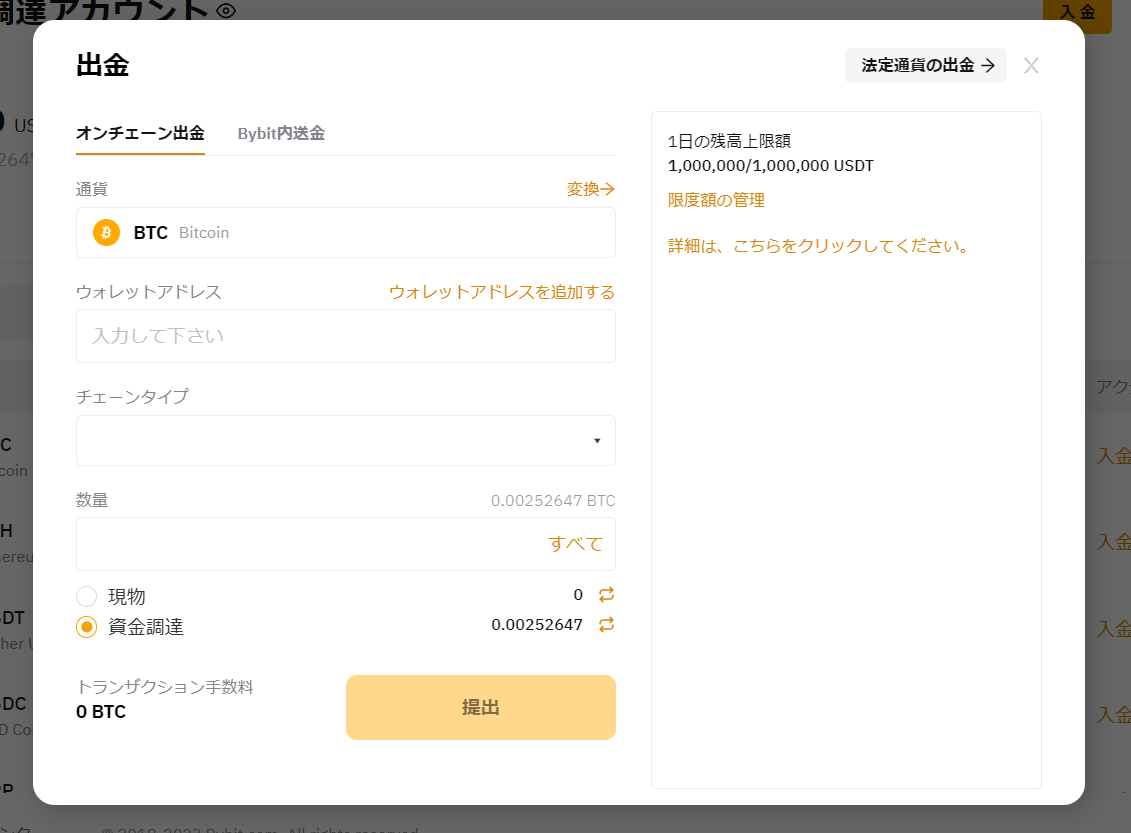The image size is (1131, 833).
Task: Click the Bitcoin coin icon
Action: [x=106, y=233]
